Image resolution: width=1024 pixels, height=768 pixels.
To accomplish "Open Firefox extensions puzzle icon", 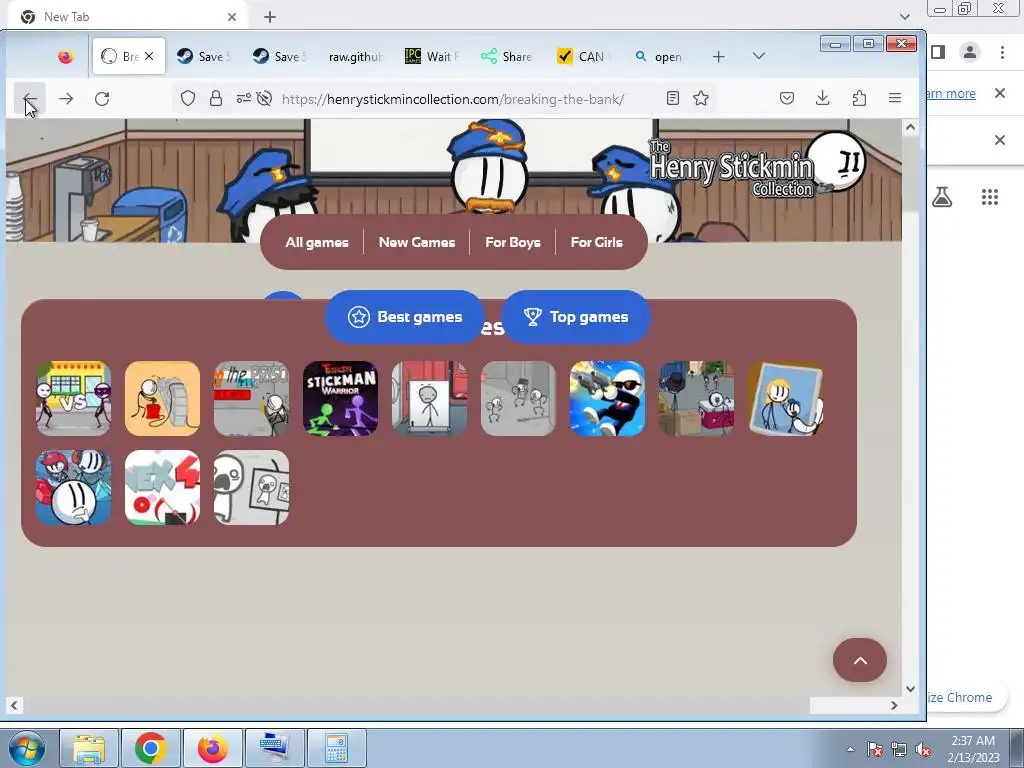I will coord(859,98).
